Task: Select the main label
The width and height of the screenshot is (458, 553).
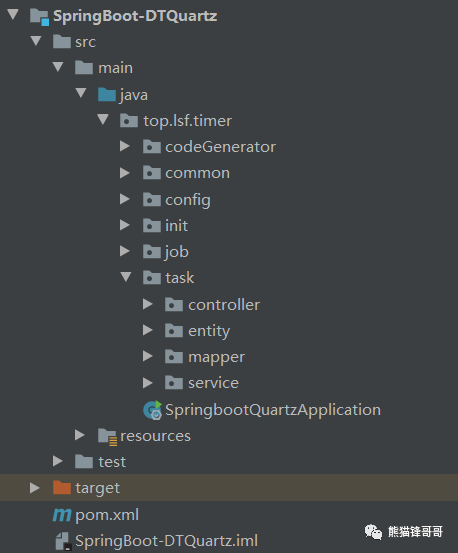Action: click(x=116, y=68)
